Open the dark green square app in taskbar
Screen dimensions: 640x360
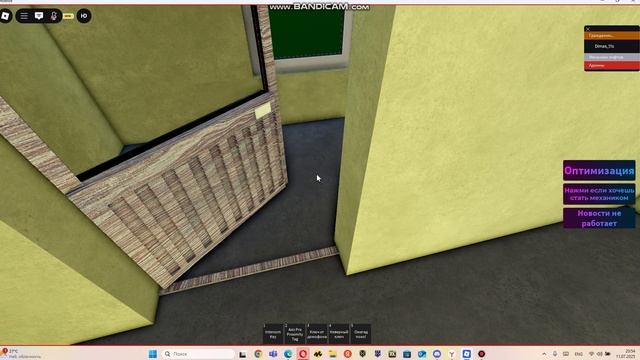(392, 354)
